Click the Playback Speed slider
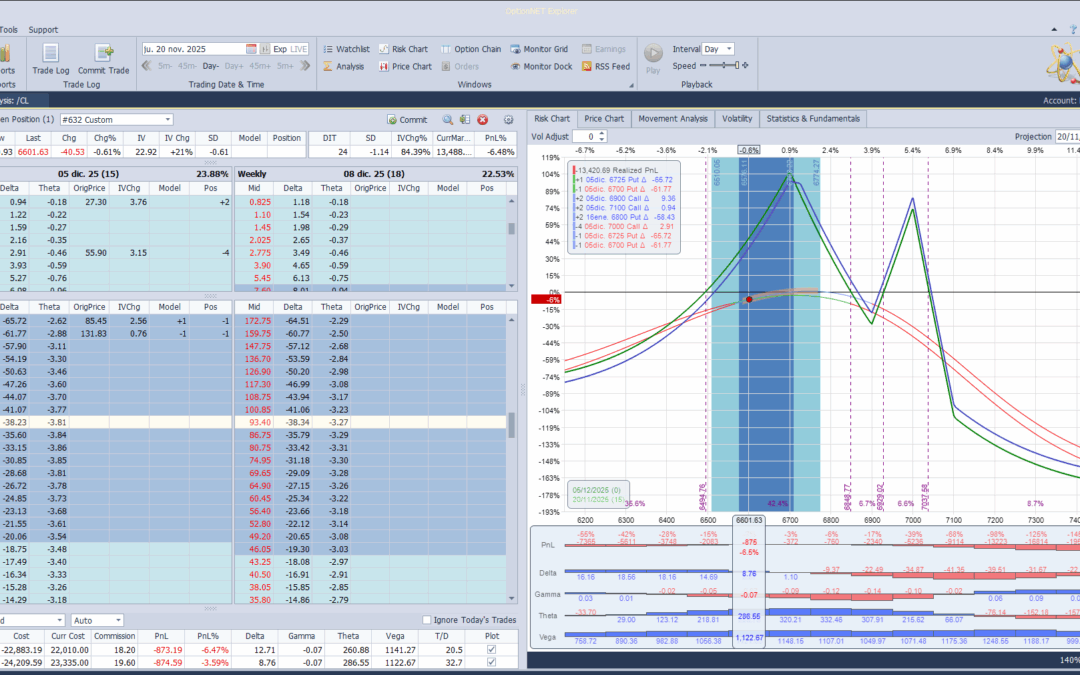 coord(724,65)
